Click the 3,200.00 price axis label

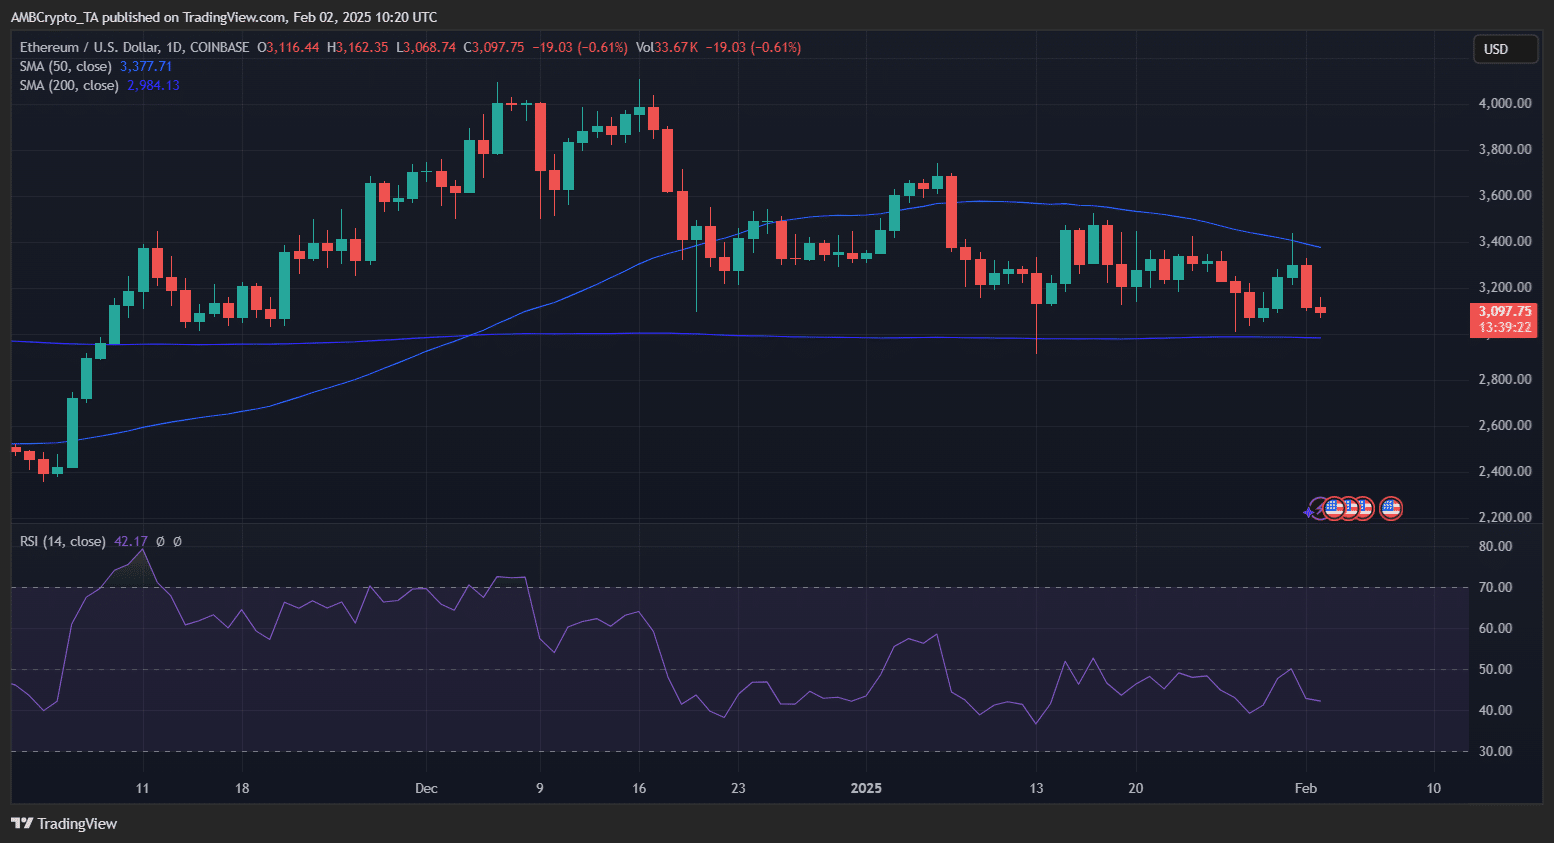[x=1505, y=287]
